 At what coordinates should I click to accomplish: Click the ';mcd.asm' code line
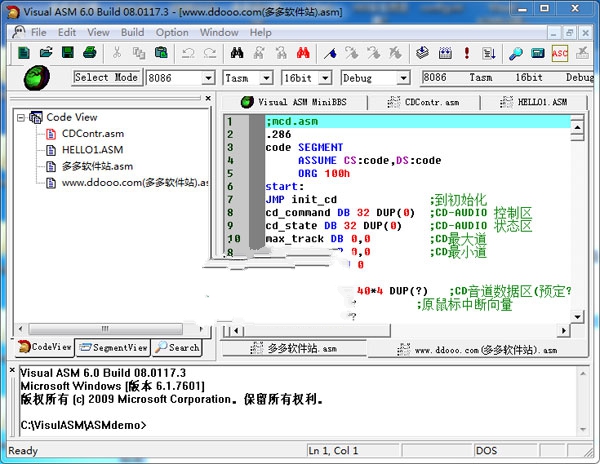pos(292,122)
